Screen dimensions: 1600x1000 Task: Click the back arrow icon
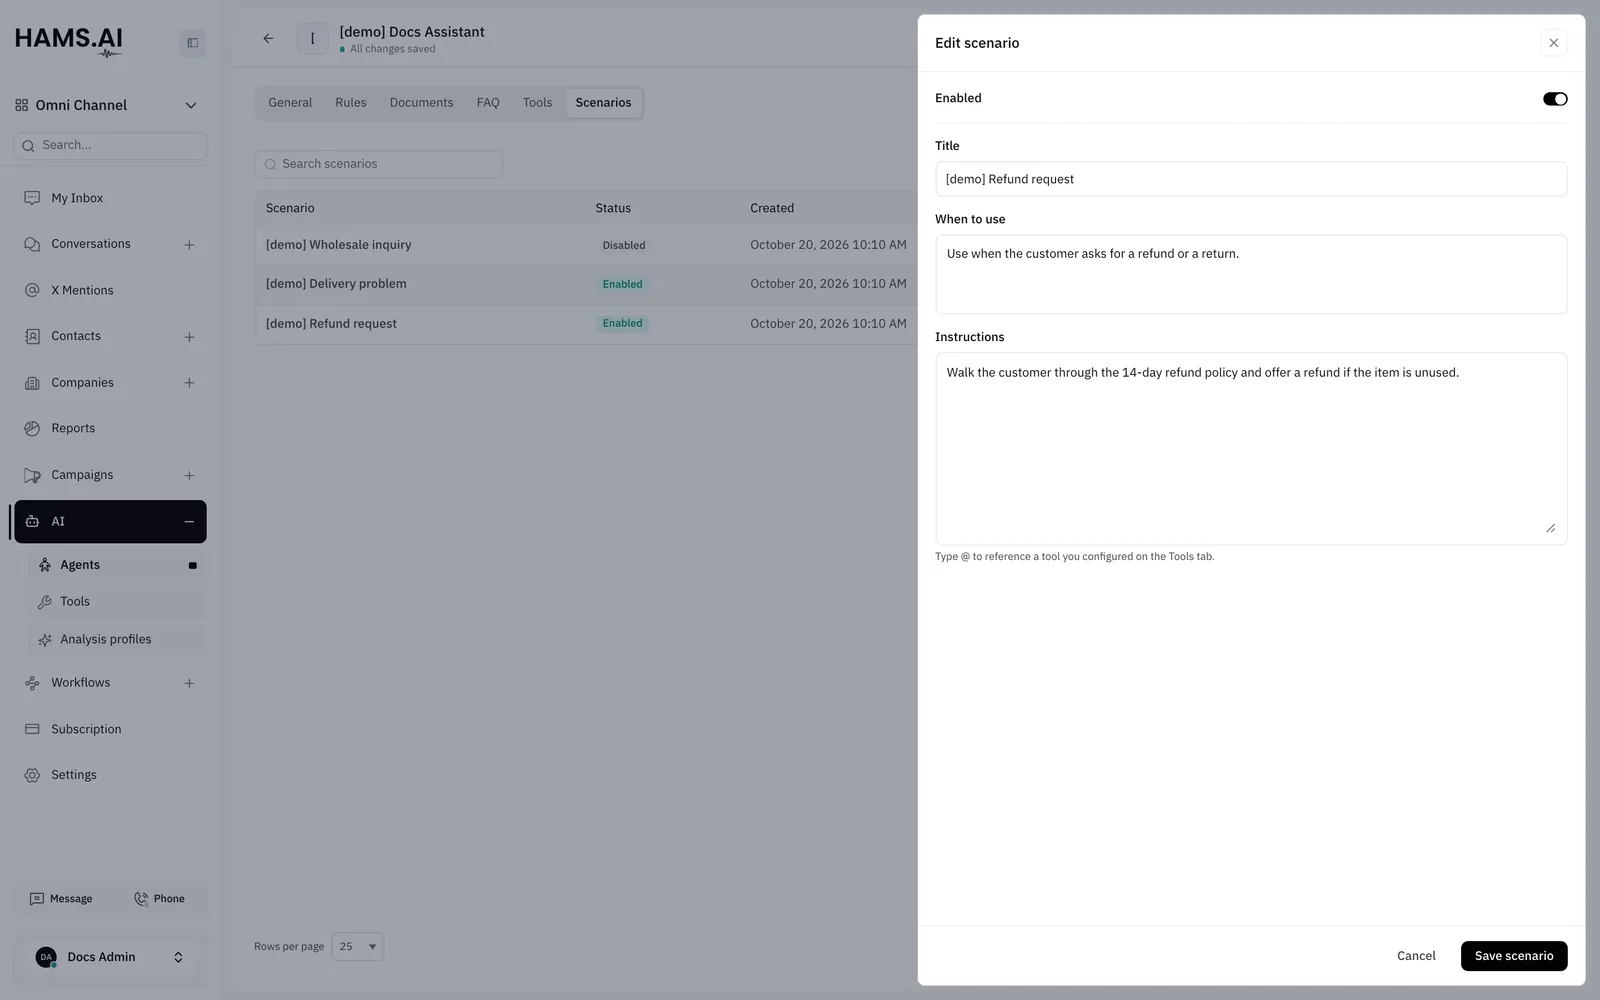(x=268, y=39)
